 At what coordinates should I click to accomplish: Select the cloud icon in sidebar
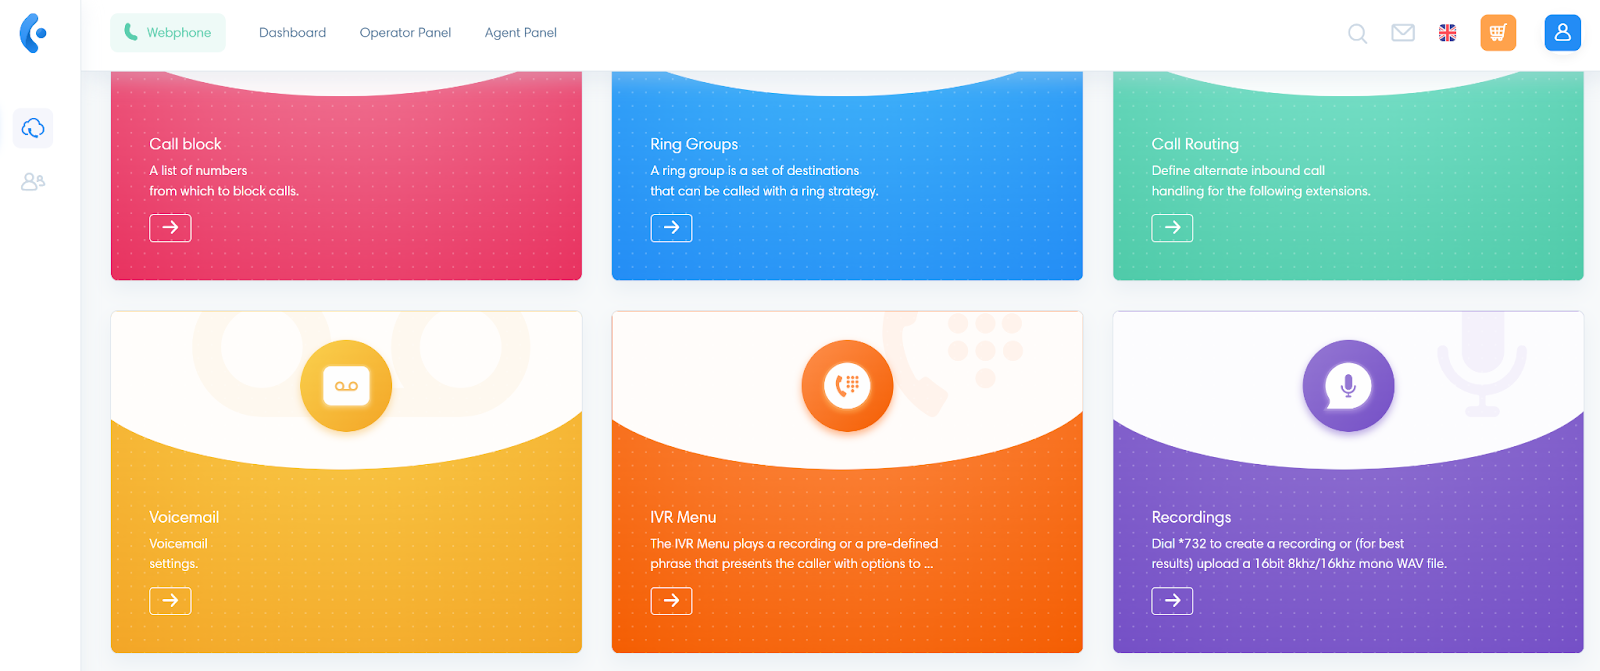tap(33, 128)
